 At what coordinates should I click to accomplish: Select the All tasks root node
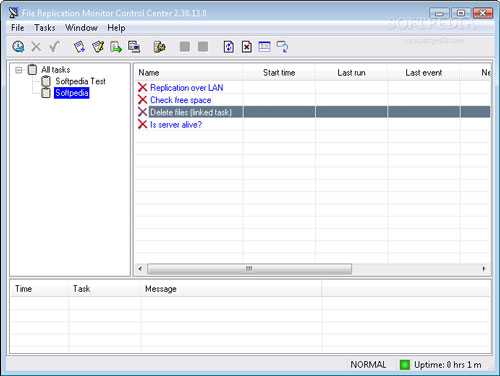(56, 70)
